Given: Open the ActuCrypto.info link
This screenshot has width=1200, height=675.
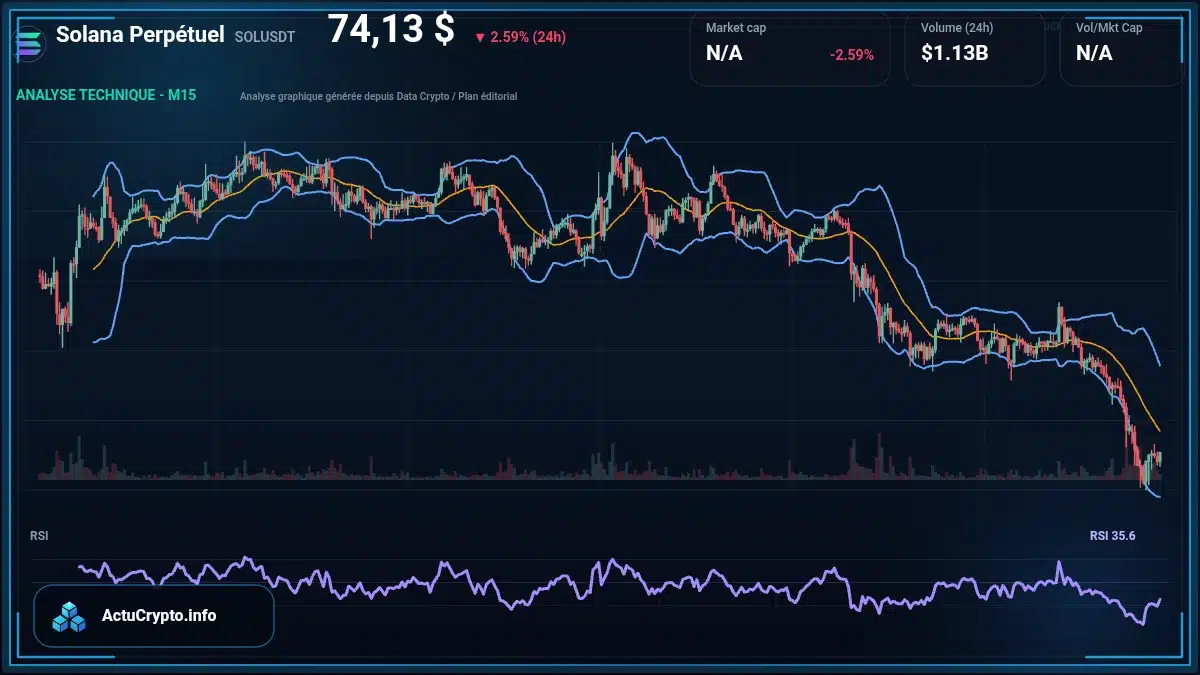Looking at the screenshot, I should 159,616.
